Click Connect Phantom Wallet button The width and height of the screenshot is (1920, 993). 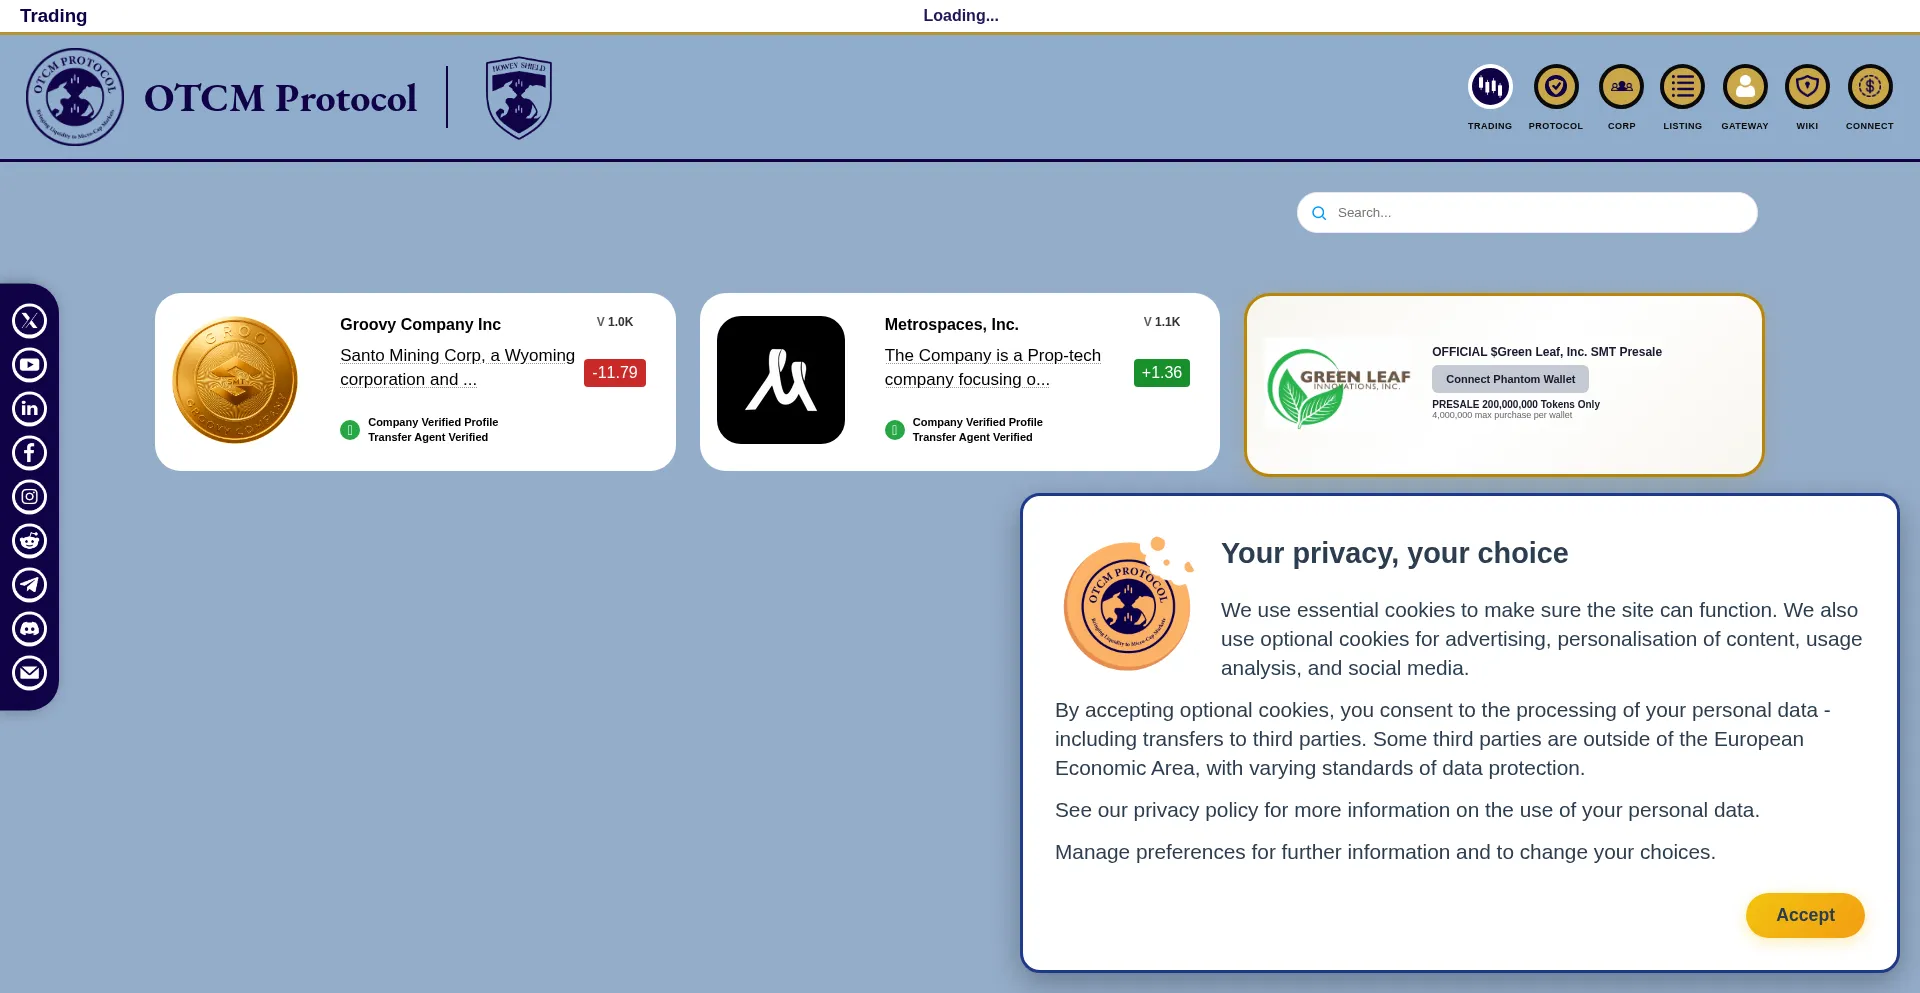1510,379
